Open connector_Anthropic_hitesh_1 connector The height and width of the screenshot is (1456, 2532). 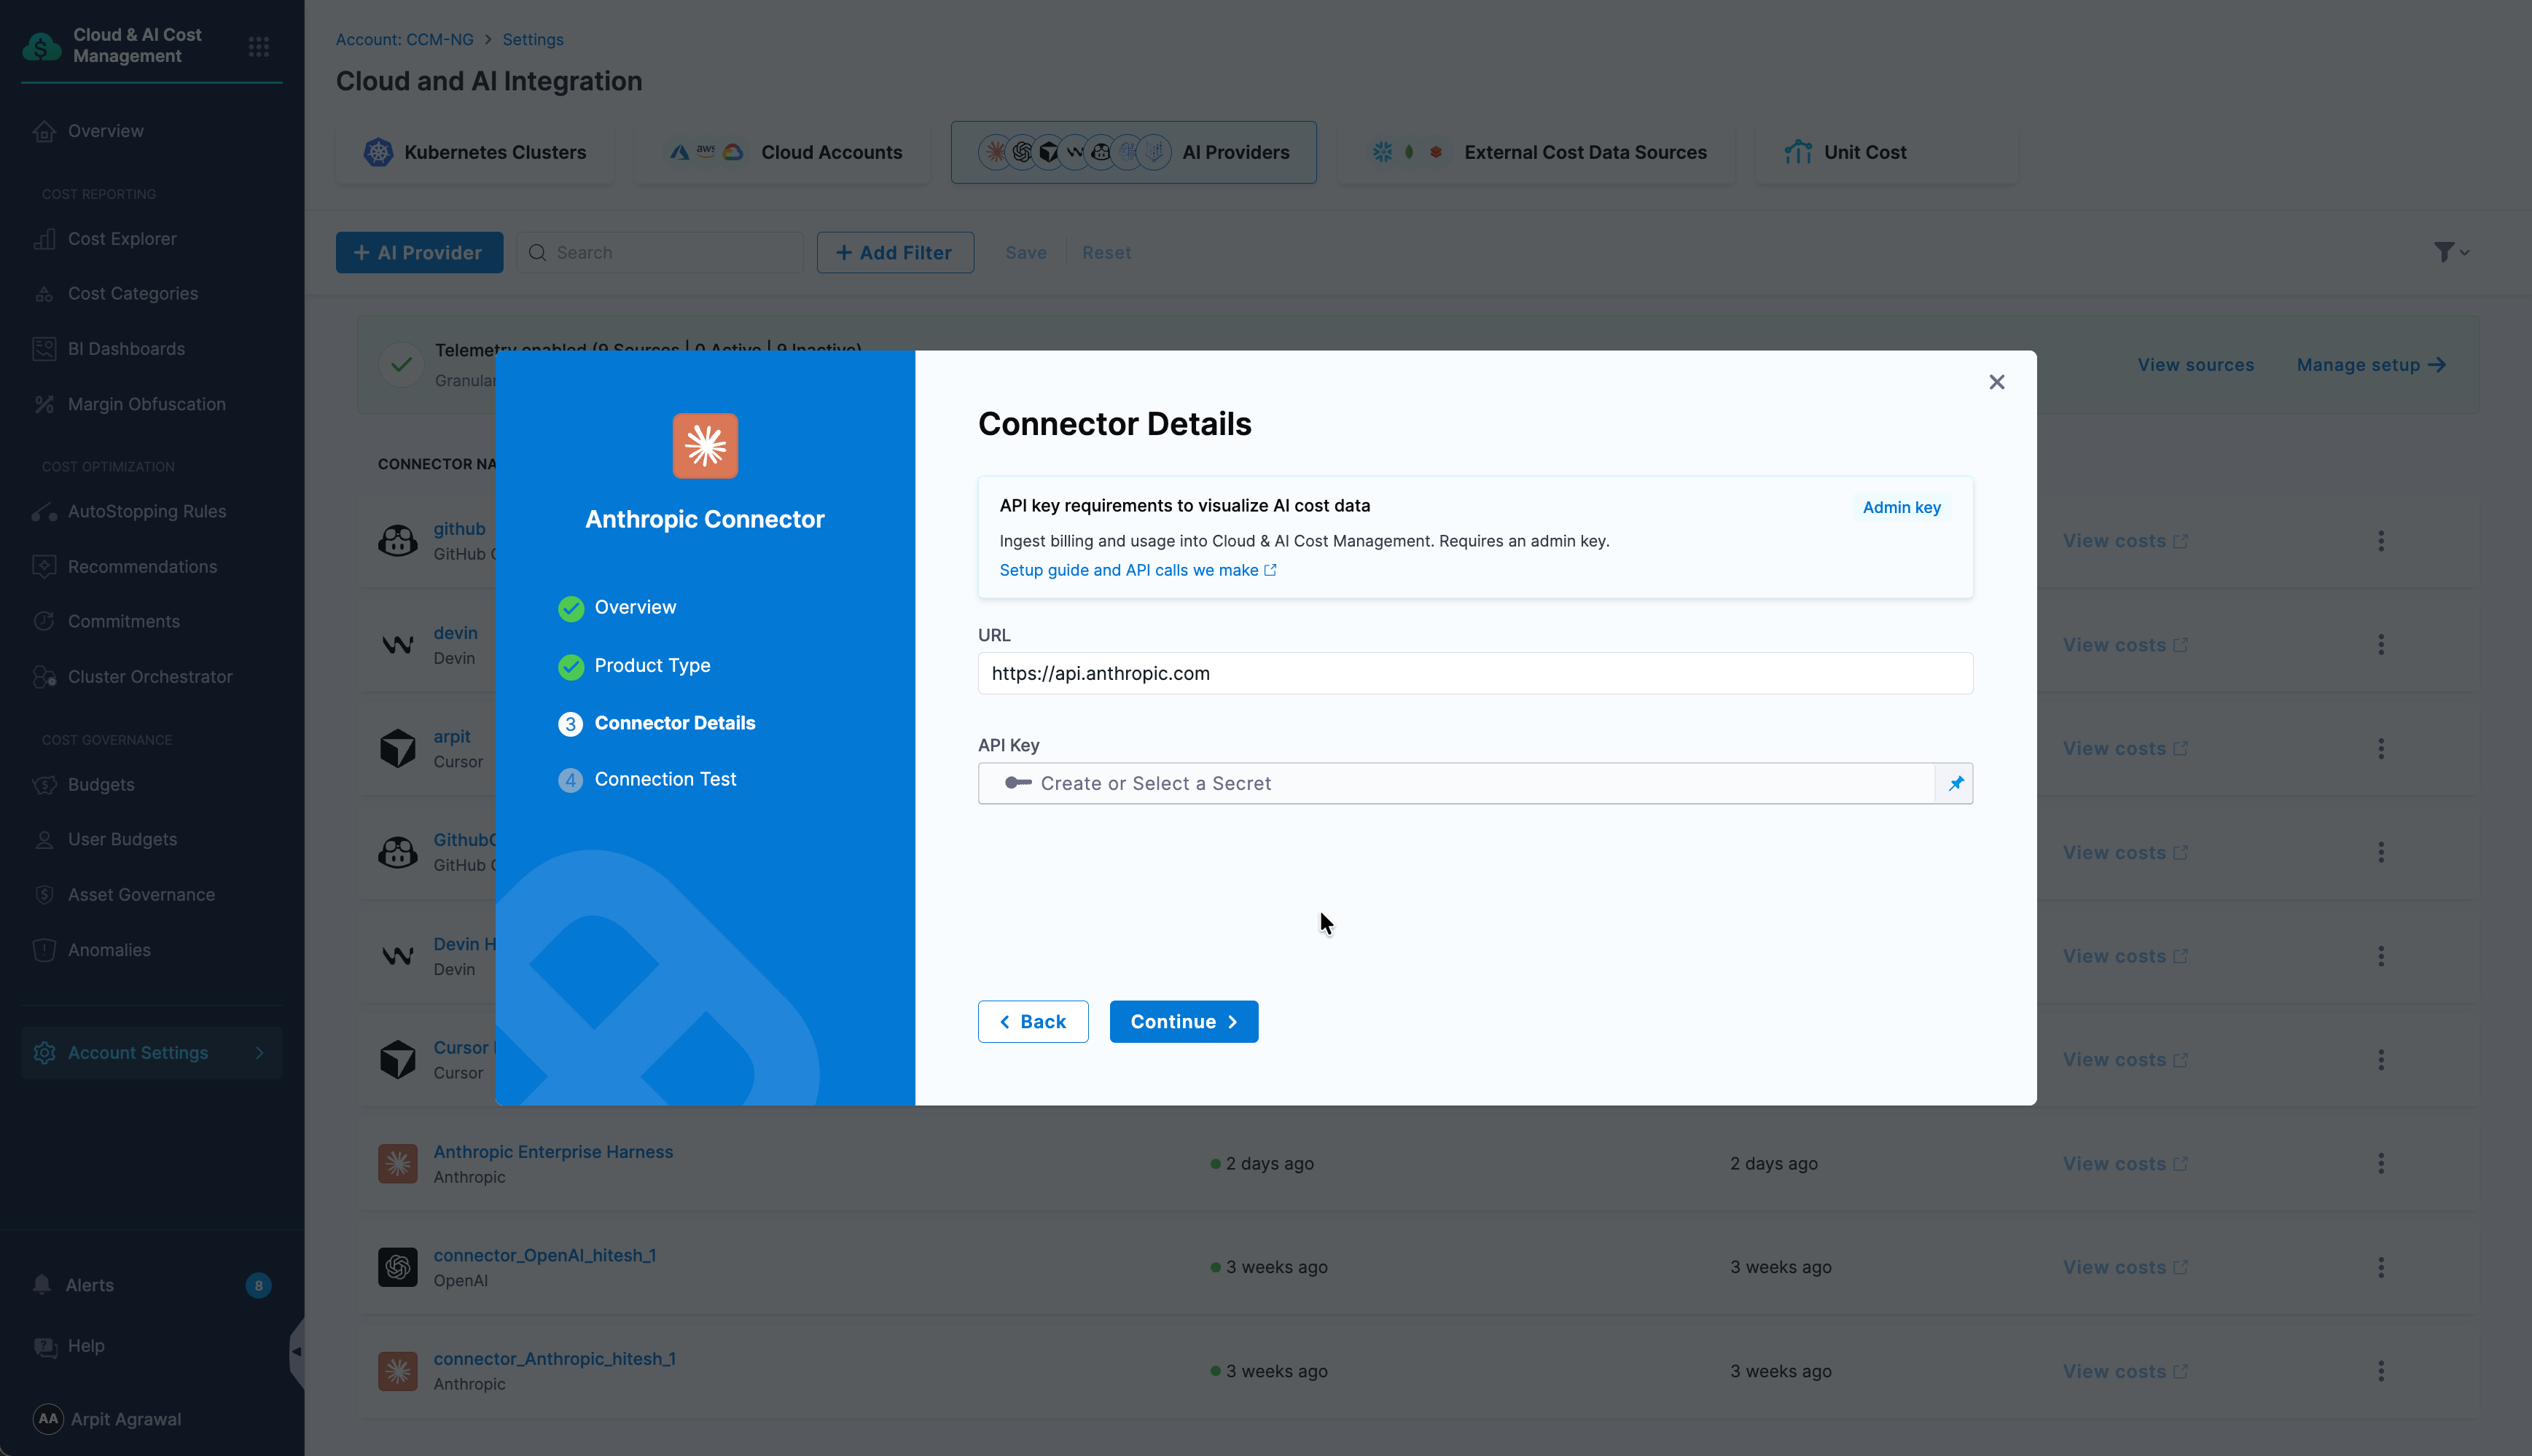pyautogui.click(x=554, y=1358)
